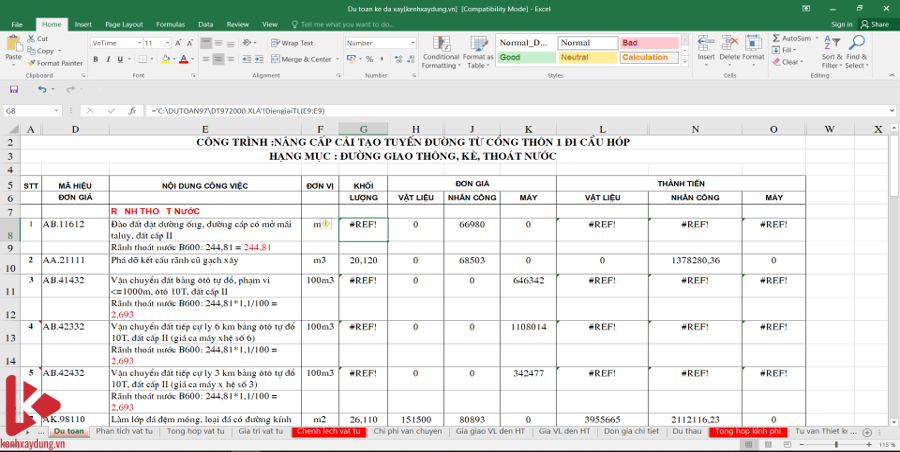Open the 'Tong hop kinh phi' sheet tab

[743, 431]
